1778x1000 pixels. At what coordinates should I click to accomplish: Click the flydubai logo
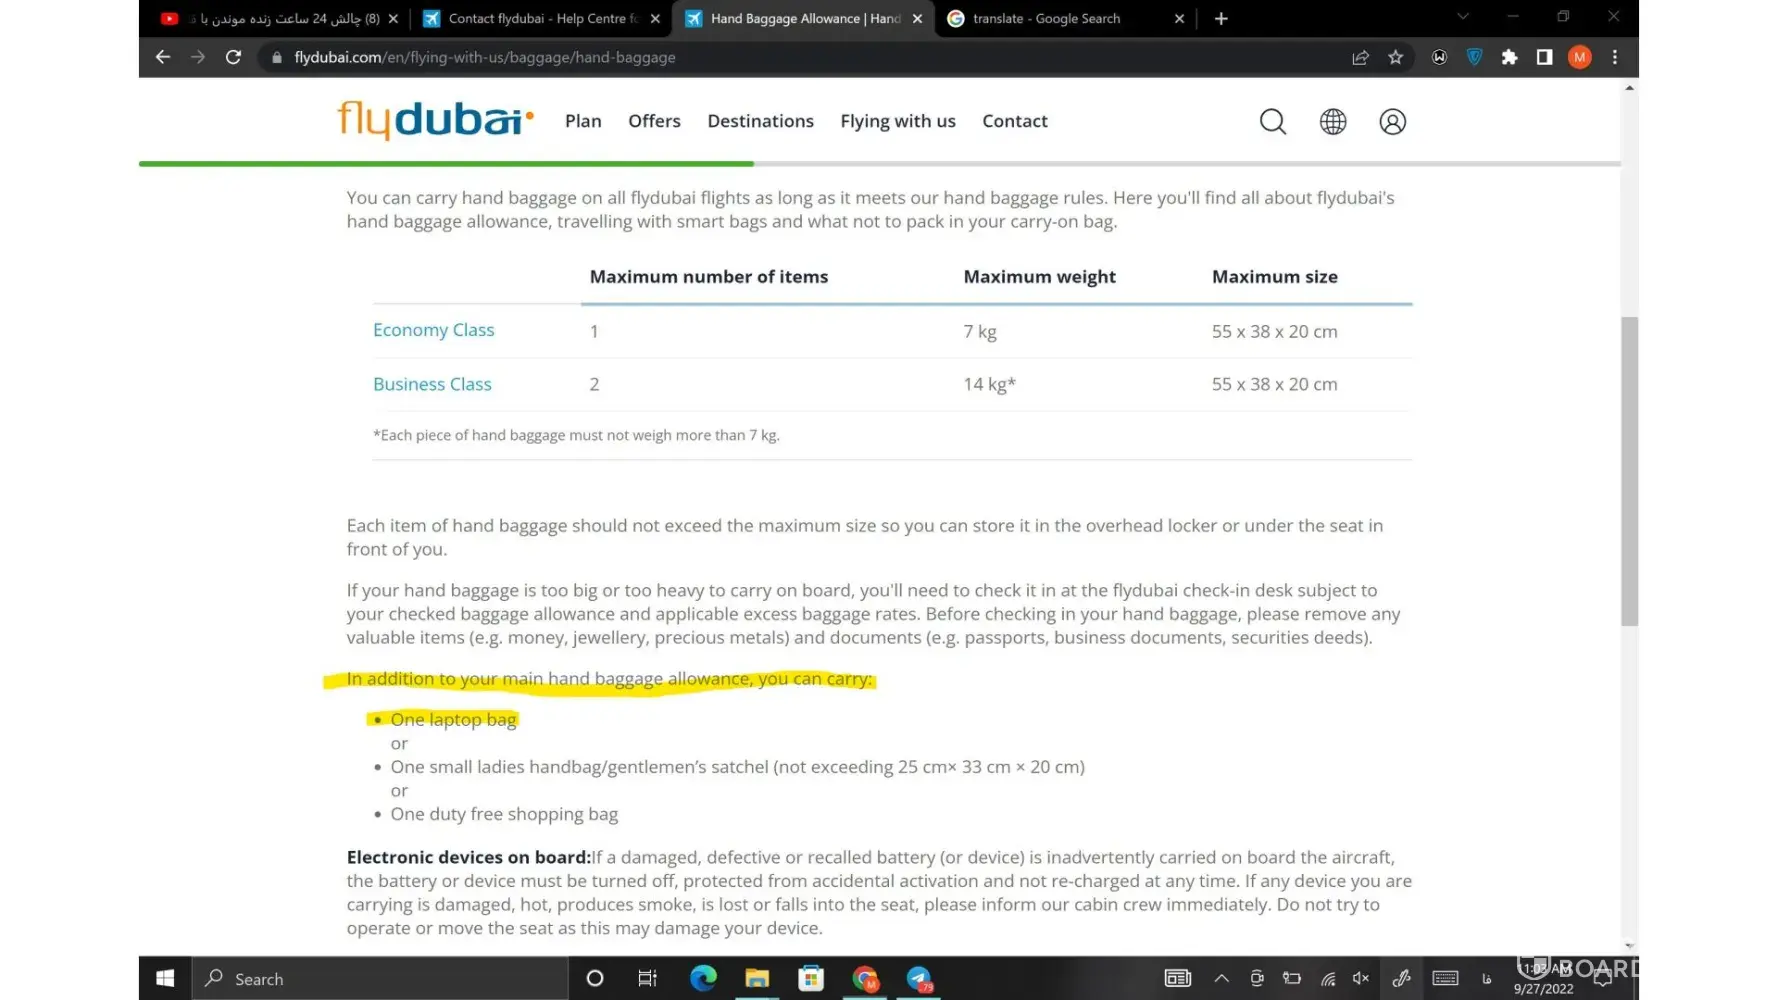(436, 120)
